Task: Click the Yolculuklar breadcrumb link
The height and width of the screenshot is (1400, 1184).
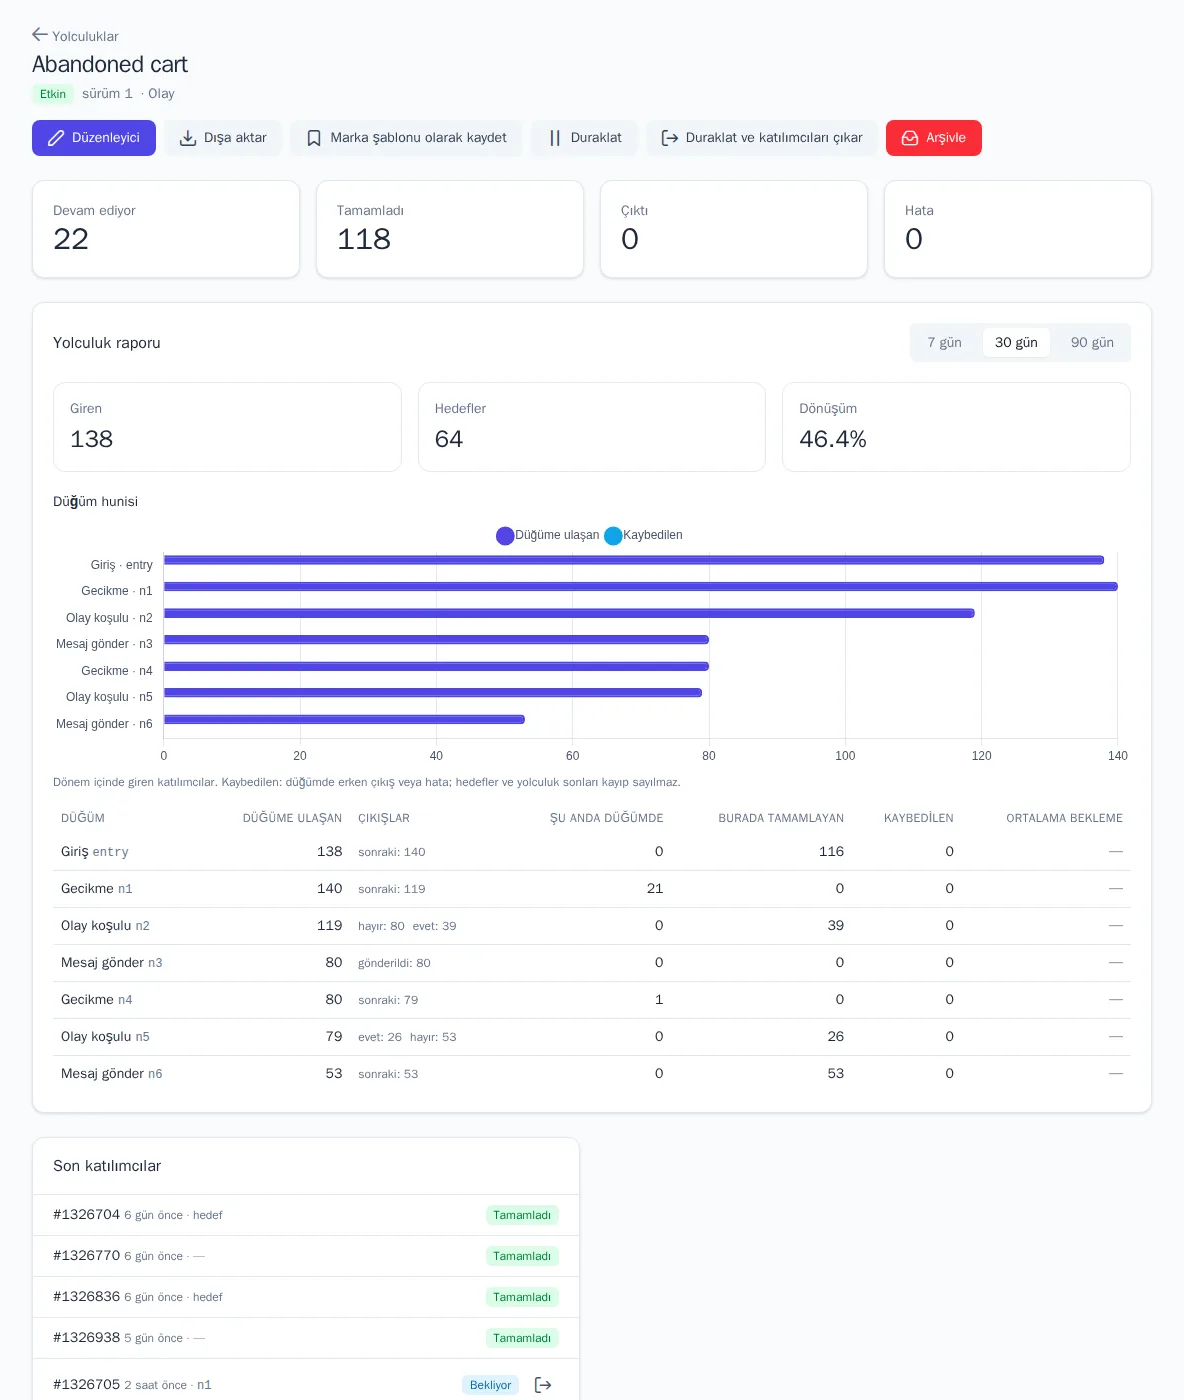Action: pyautogui.click(x=85, y=36)
